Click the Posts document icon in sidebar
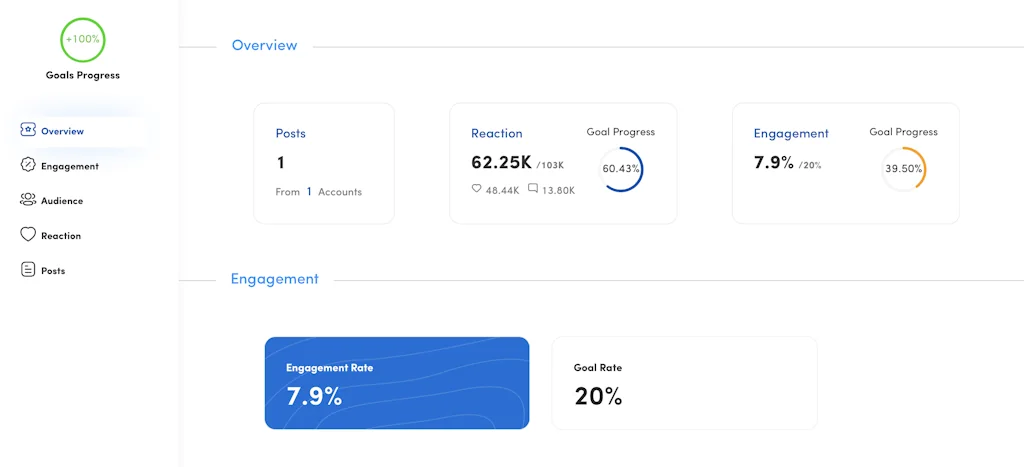 point(28,270)
